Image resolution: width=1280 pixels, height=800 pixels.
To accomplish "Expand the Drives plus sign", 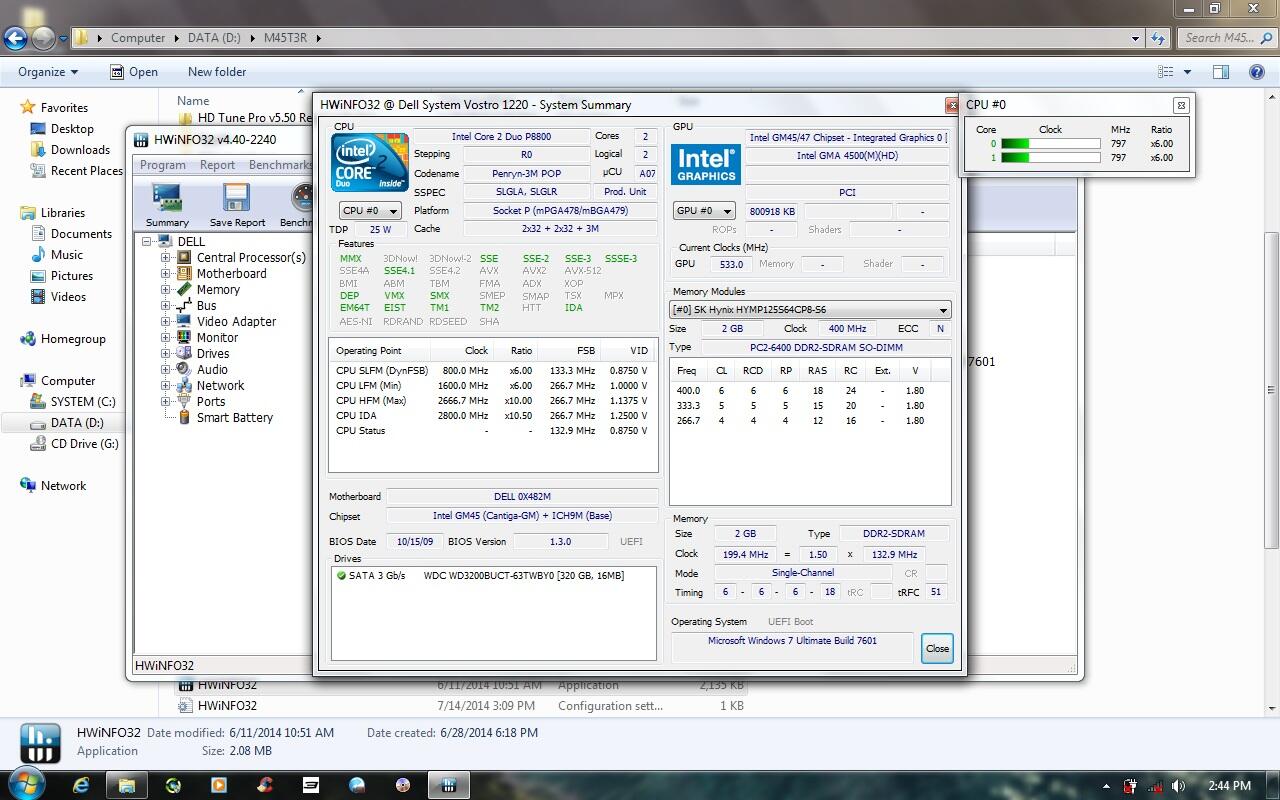I will pyautogui.click(x=166, y=353).
